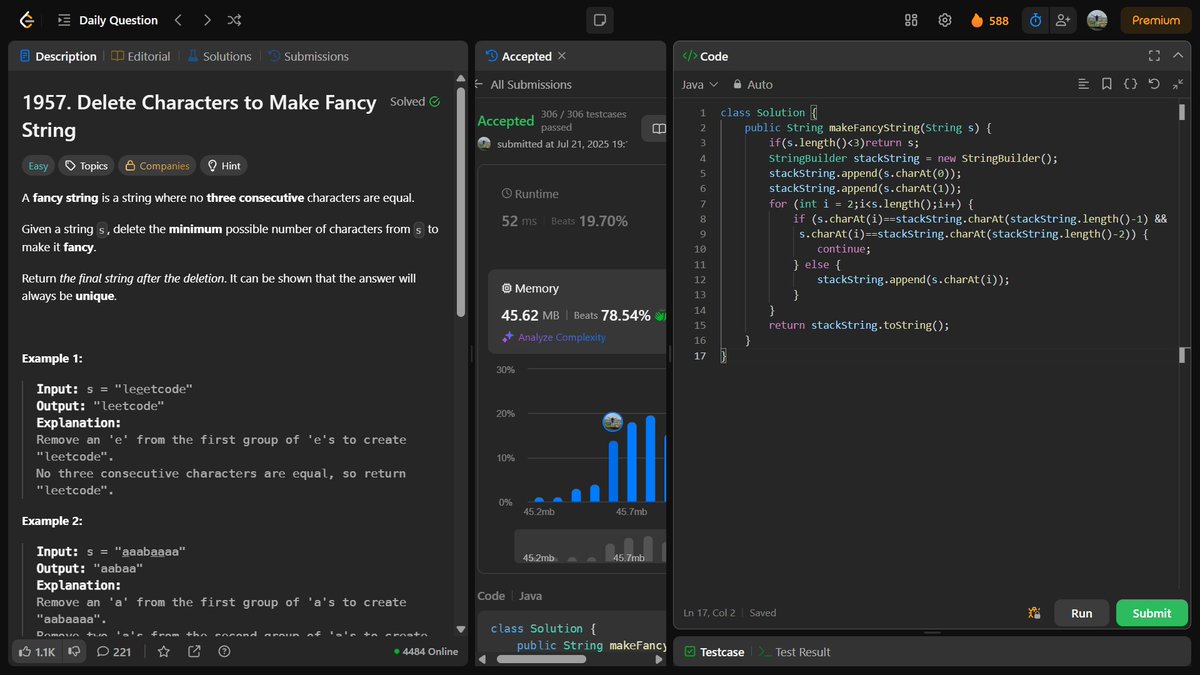
Task: Switch to the Editorial tab
Action: point(141,56)
